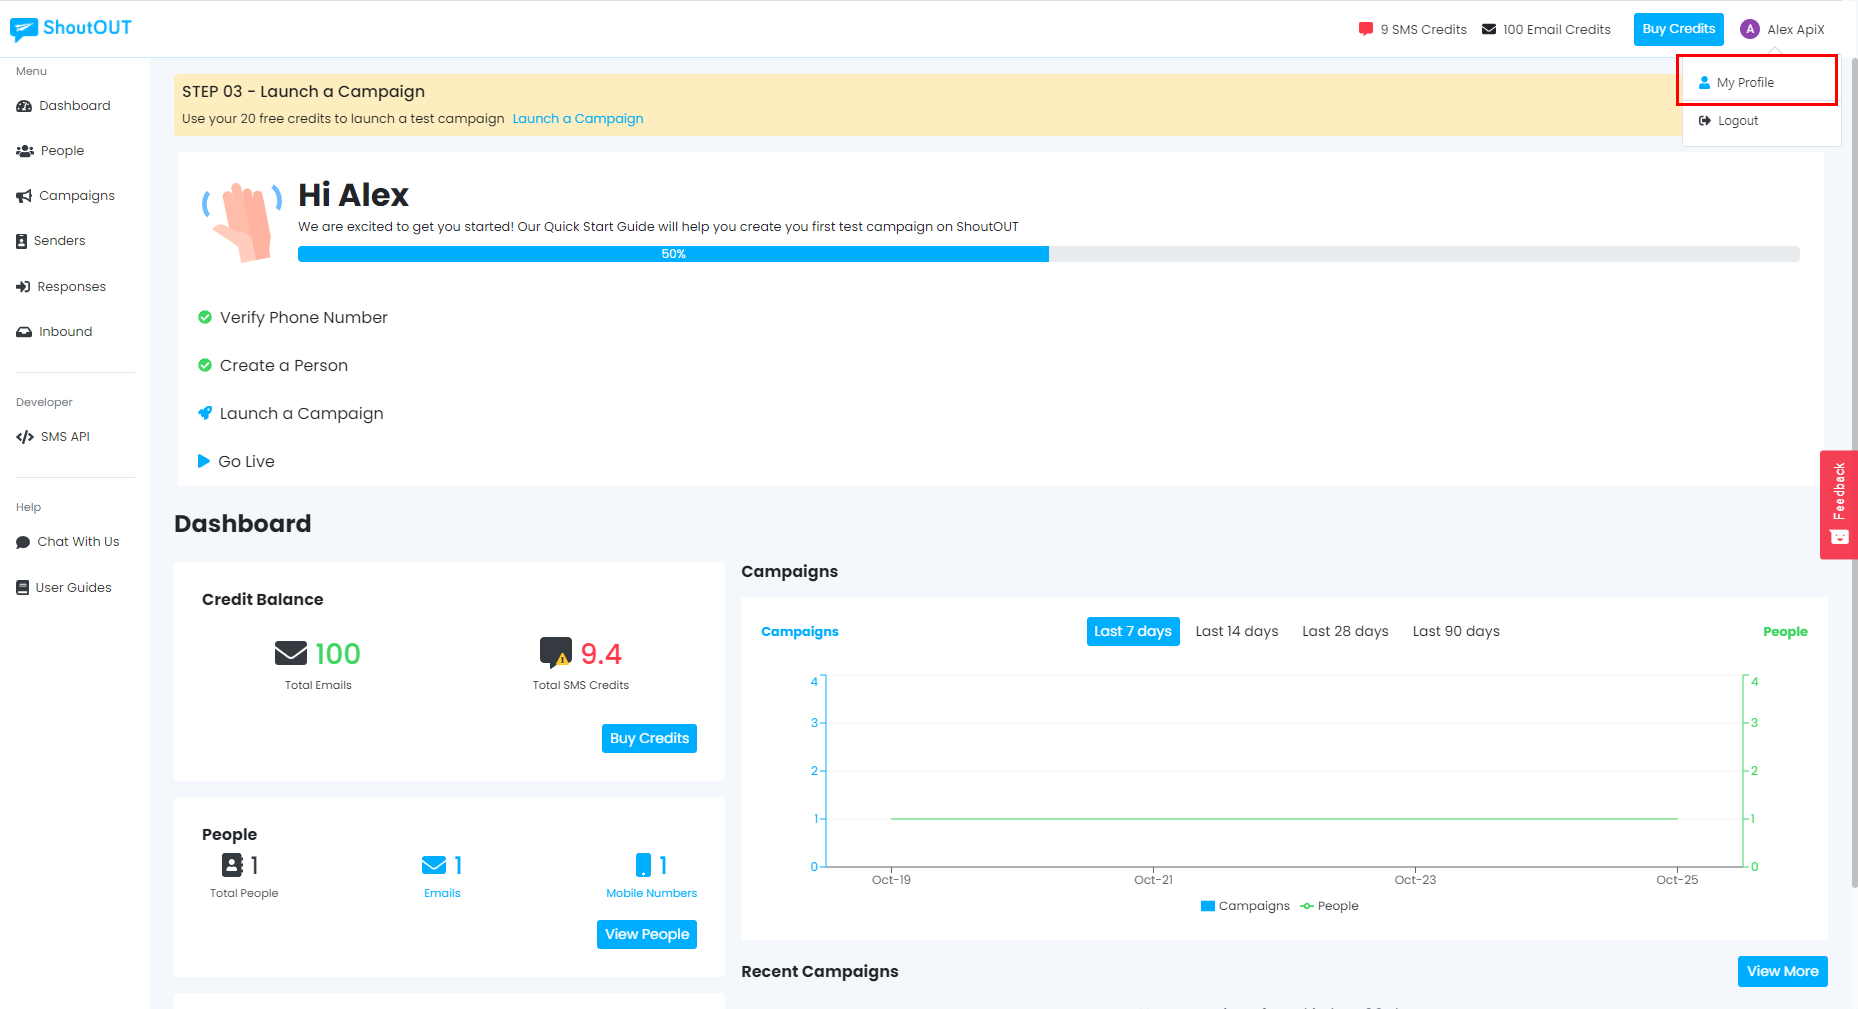Click the Inbound inbox icon
Image resolution: width=1858 pixels, height=1009 pixels.
(24, 332)
